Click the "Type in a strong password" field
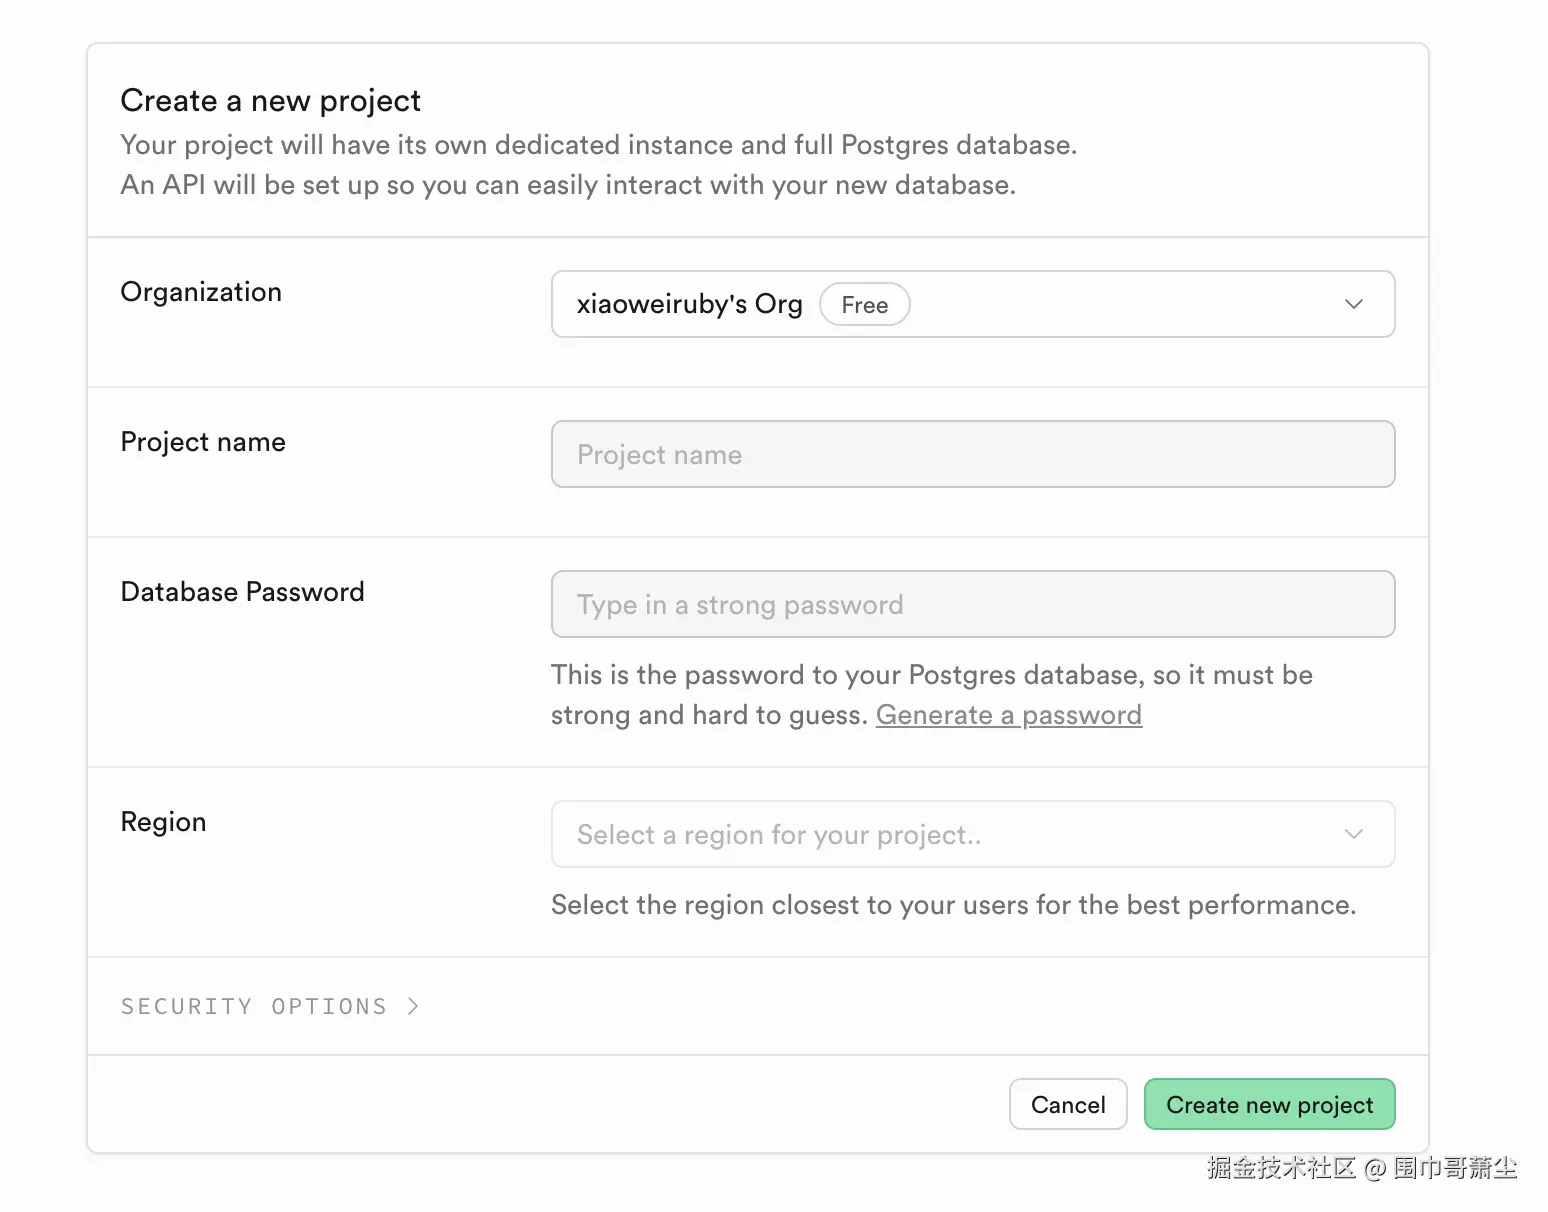This screenshot has width=1548, height=1212. pos(972,604)
